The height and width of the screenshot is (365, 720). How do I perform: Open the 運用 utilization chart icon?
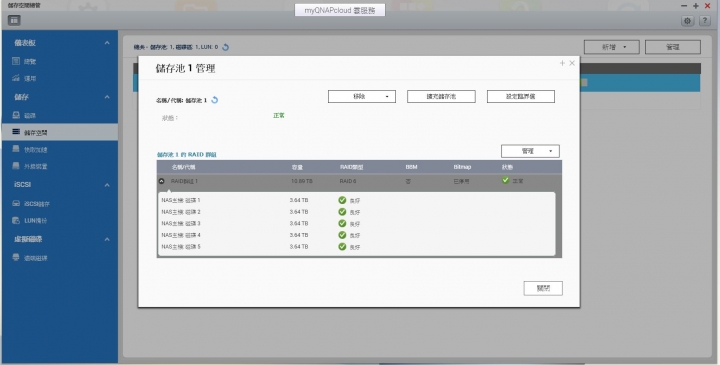(x=16, y=78)
